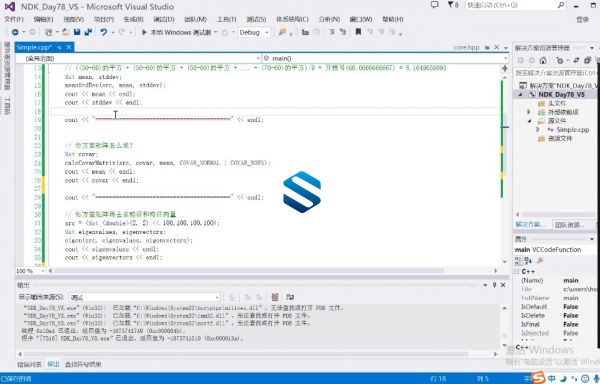Click the Sync with Active Document icon in Solution Explorer
This screenshot has height=384, width=600.
pyautogui.click(x=576, y=60)
